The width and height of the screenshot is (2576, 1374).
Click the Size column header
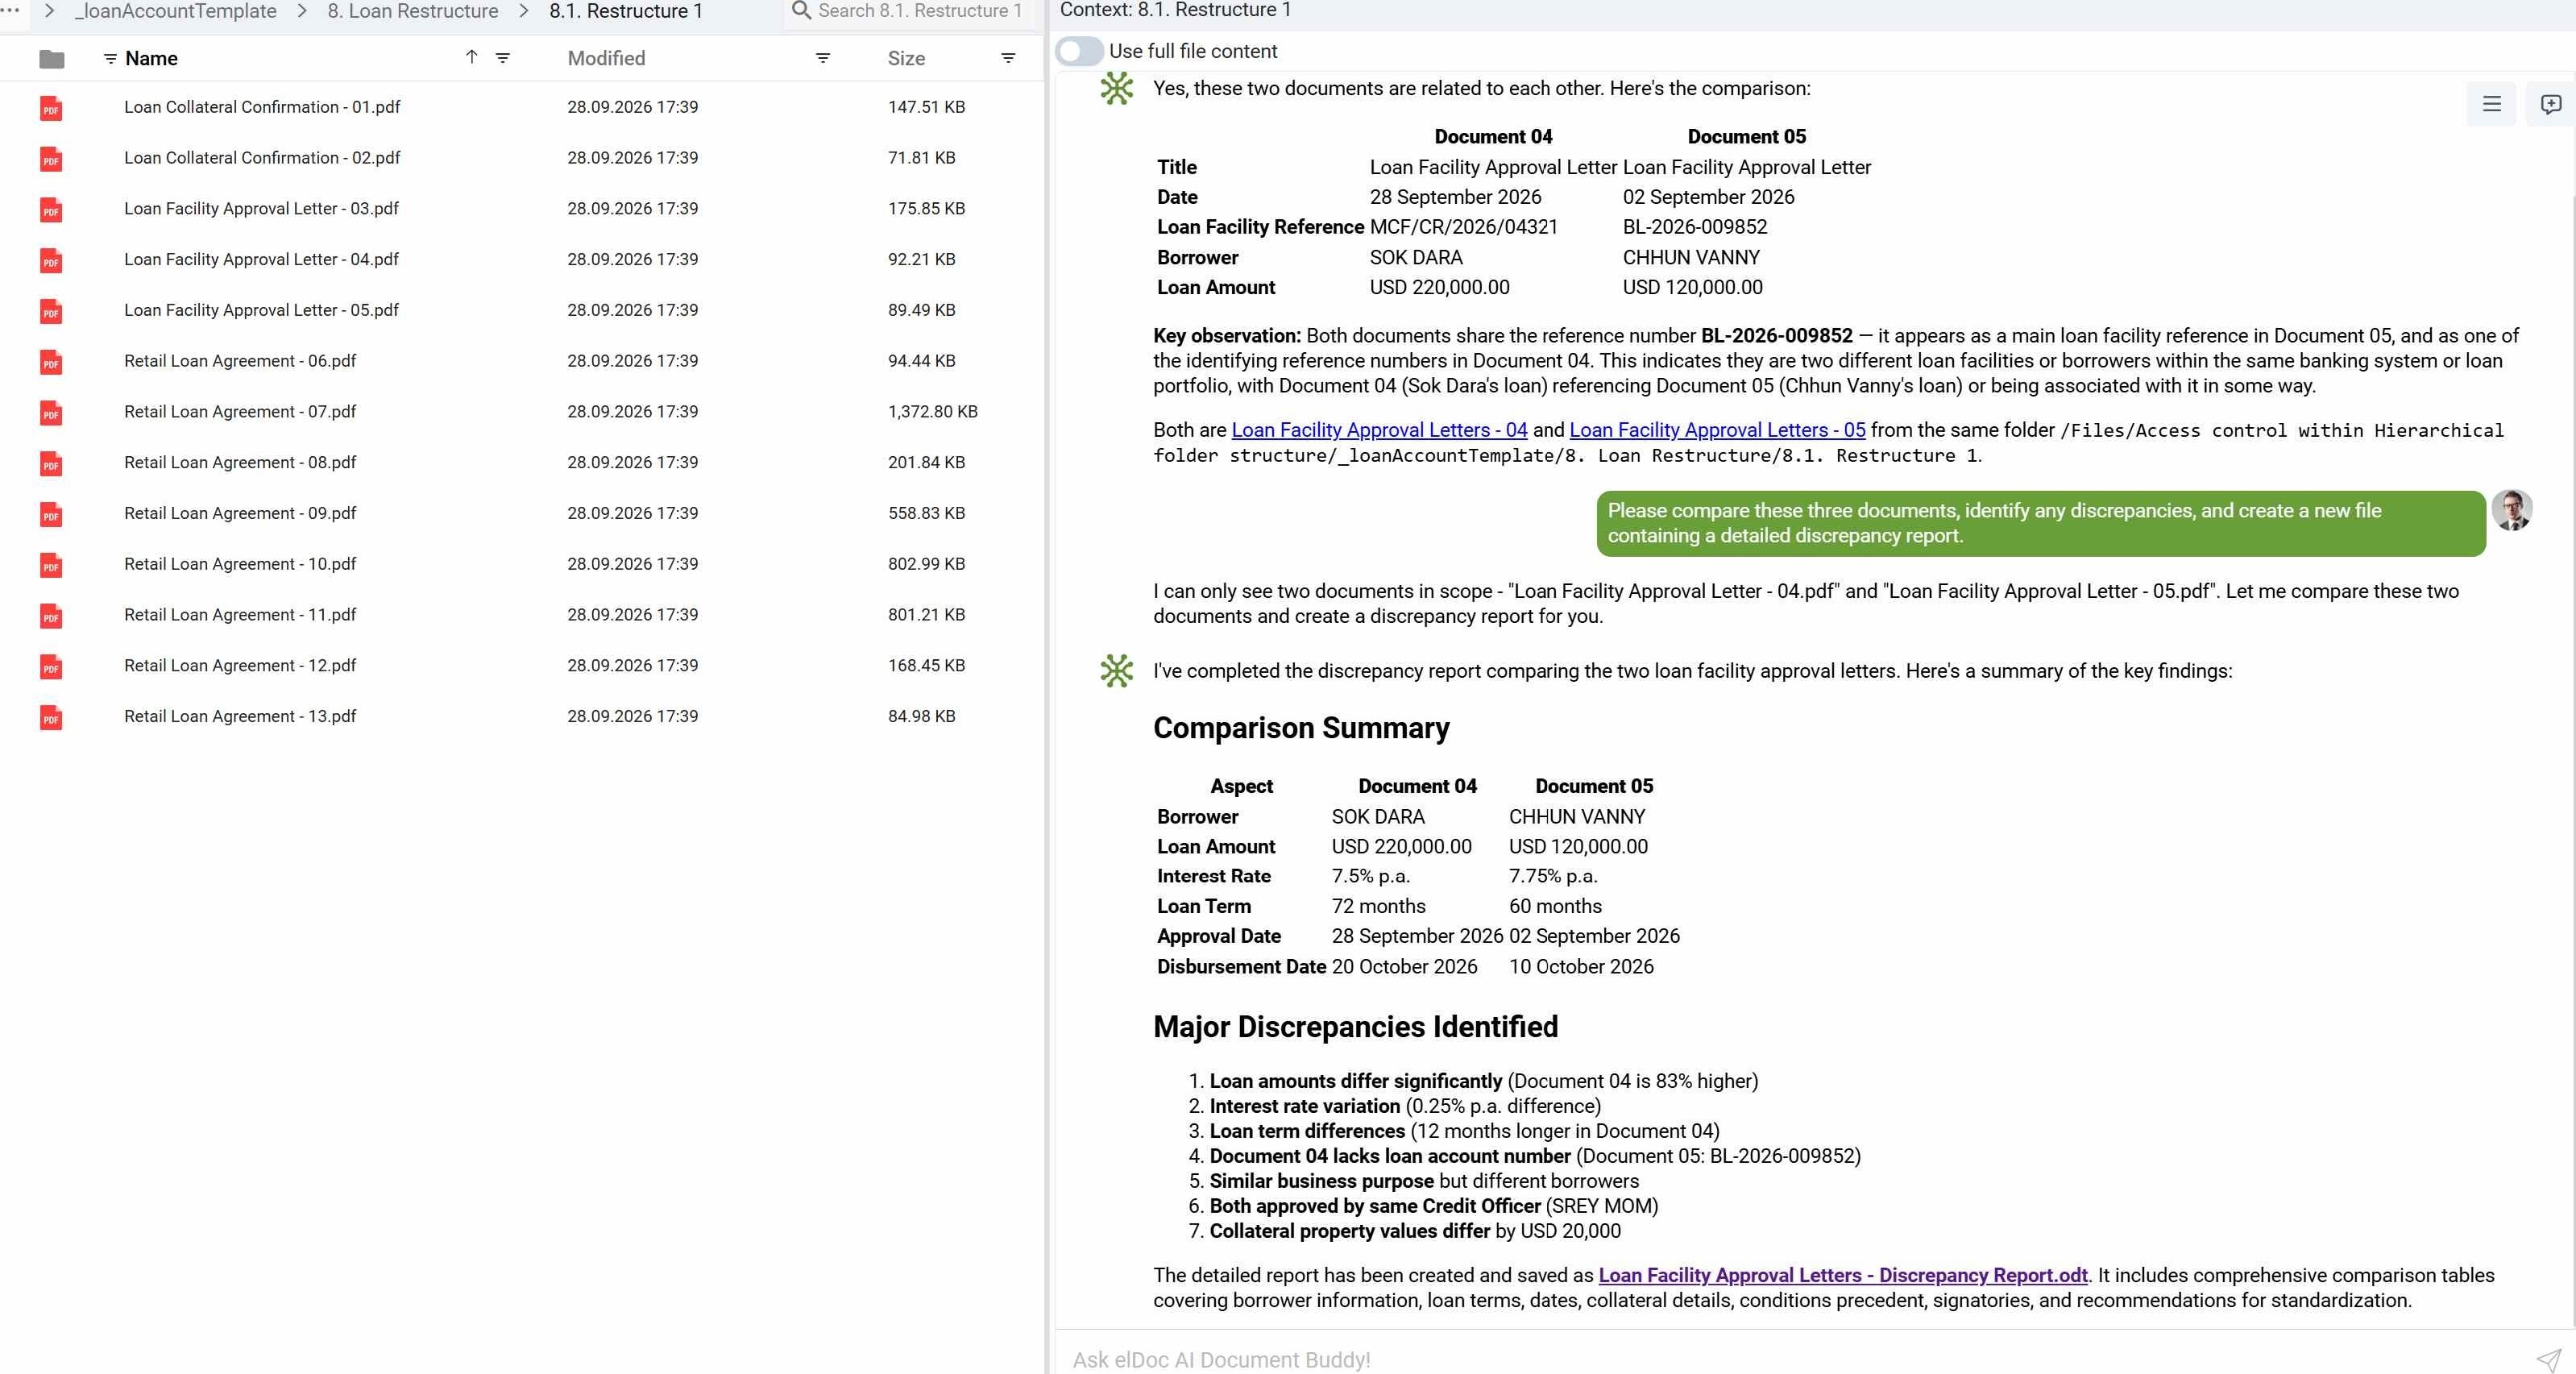pos(906,58)
